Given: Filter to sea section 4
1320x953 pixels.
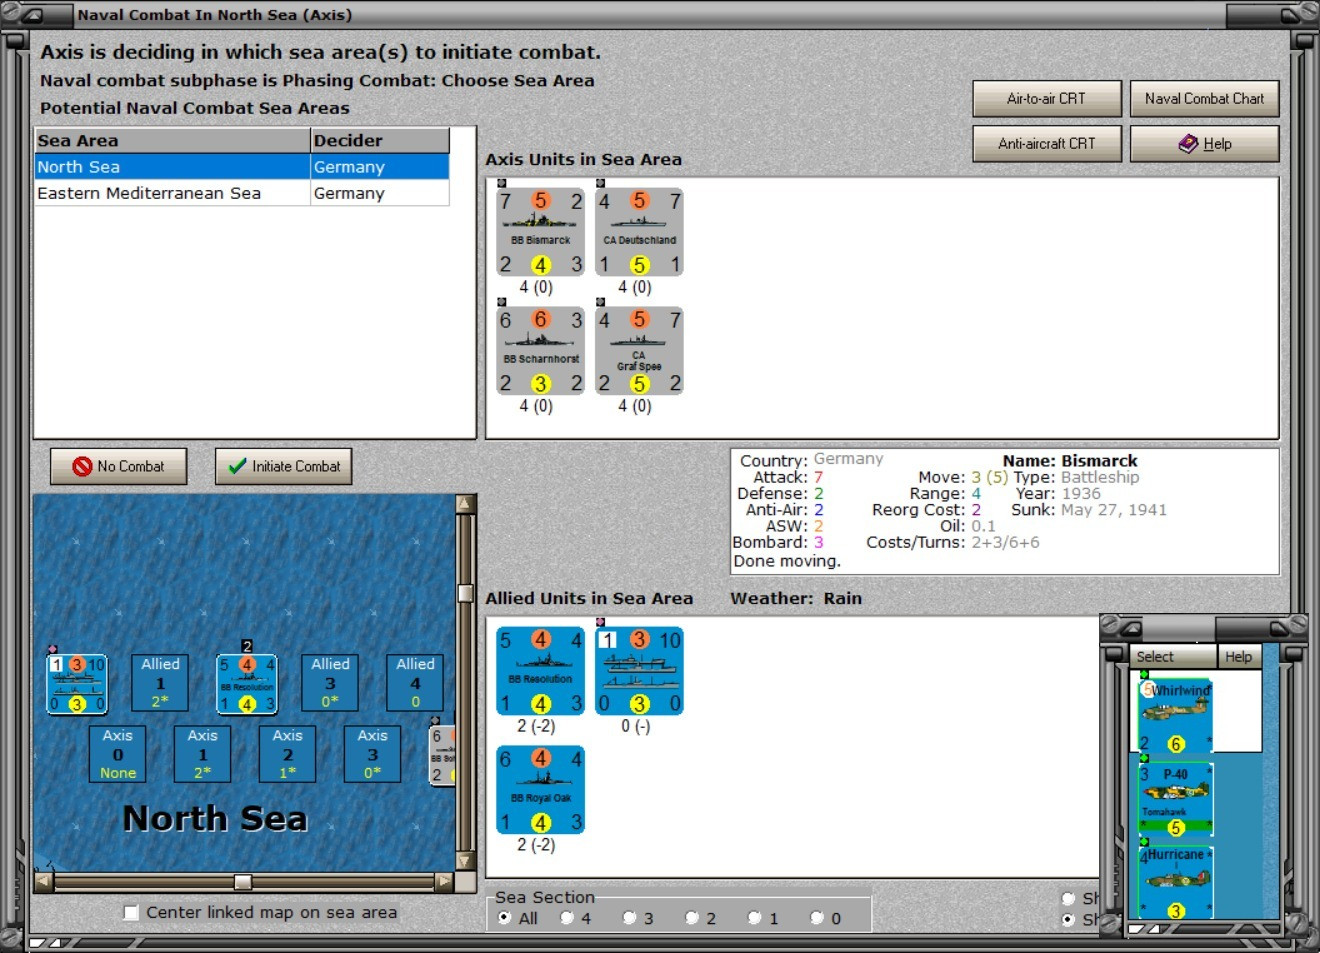Looking at the screenshot, I should click(567, 918).
